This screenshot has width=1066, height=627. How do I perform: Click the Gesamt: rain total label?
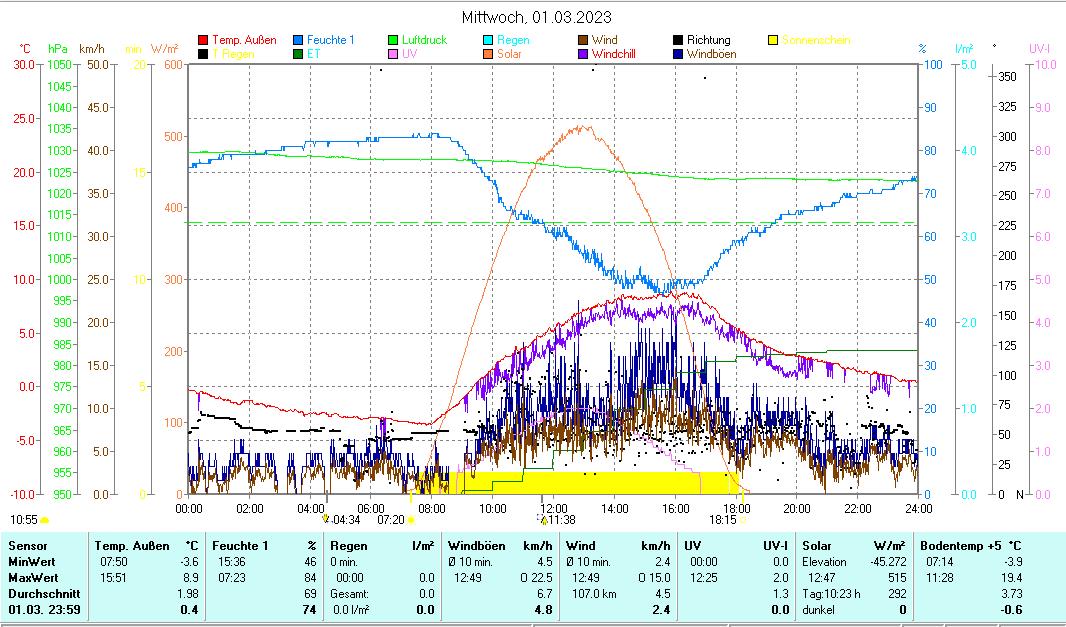[350, 594]
